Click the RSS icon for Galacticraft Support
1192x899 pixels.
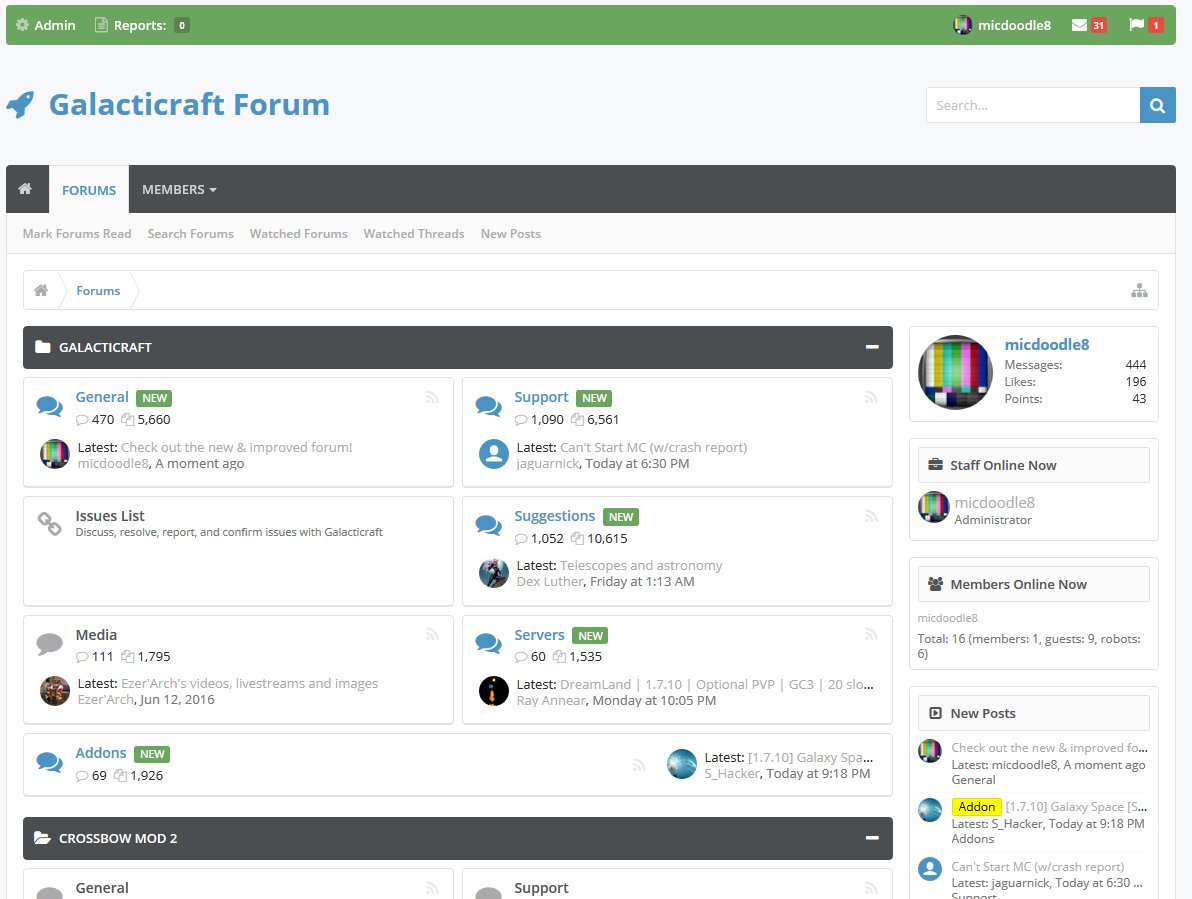871,397
